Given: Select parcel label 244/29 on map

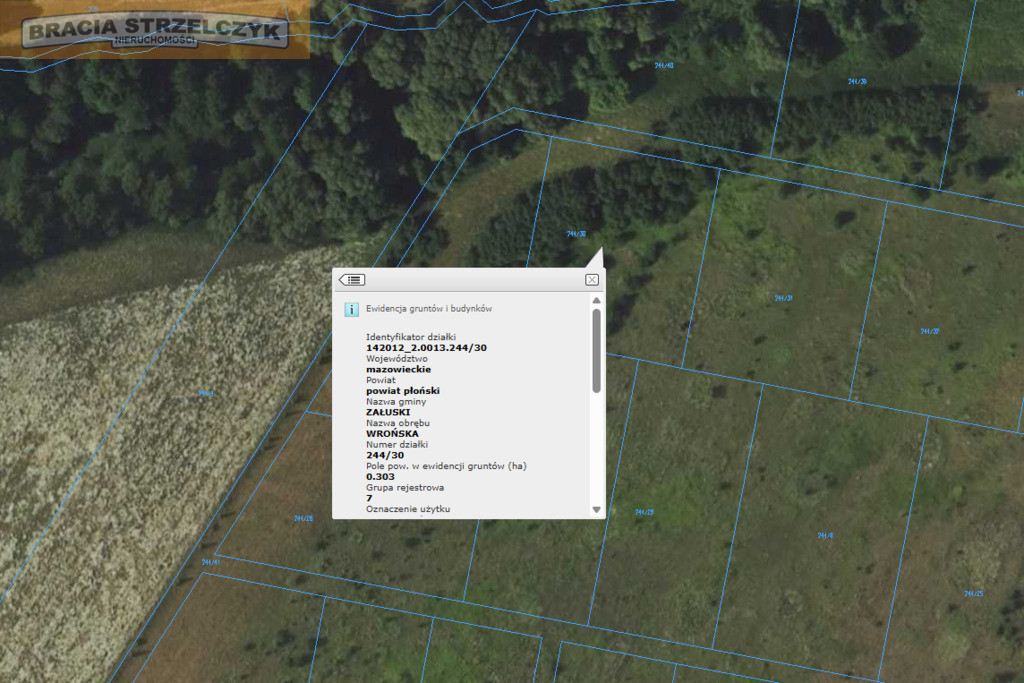Looking at the screenshot, I should point(645,513).
